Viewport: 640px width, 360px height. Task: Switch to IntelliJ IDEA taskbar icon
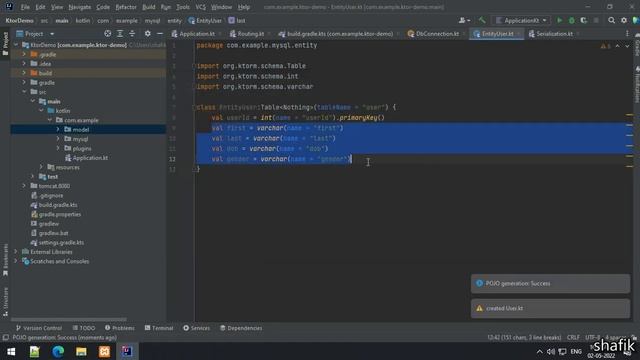[x=127, y=351]
